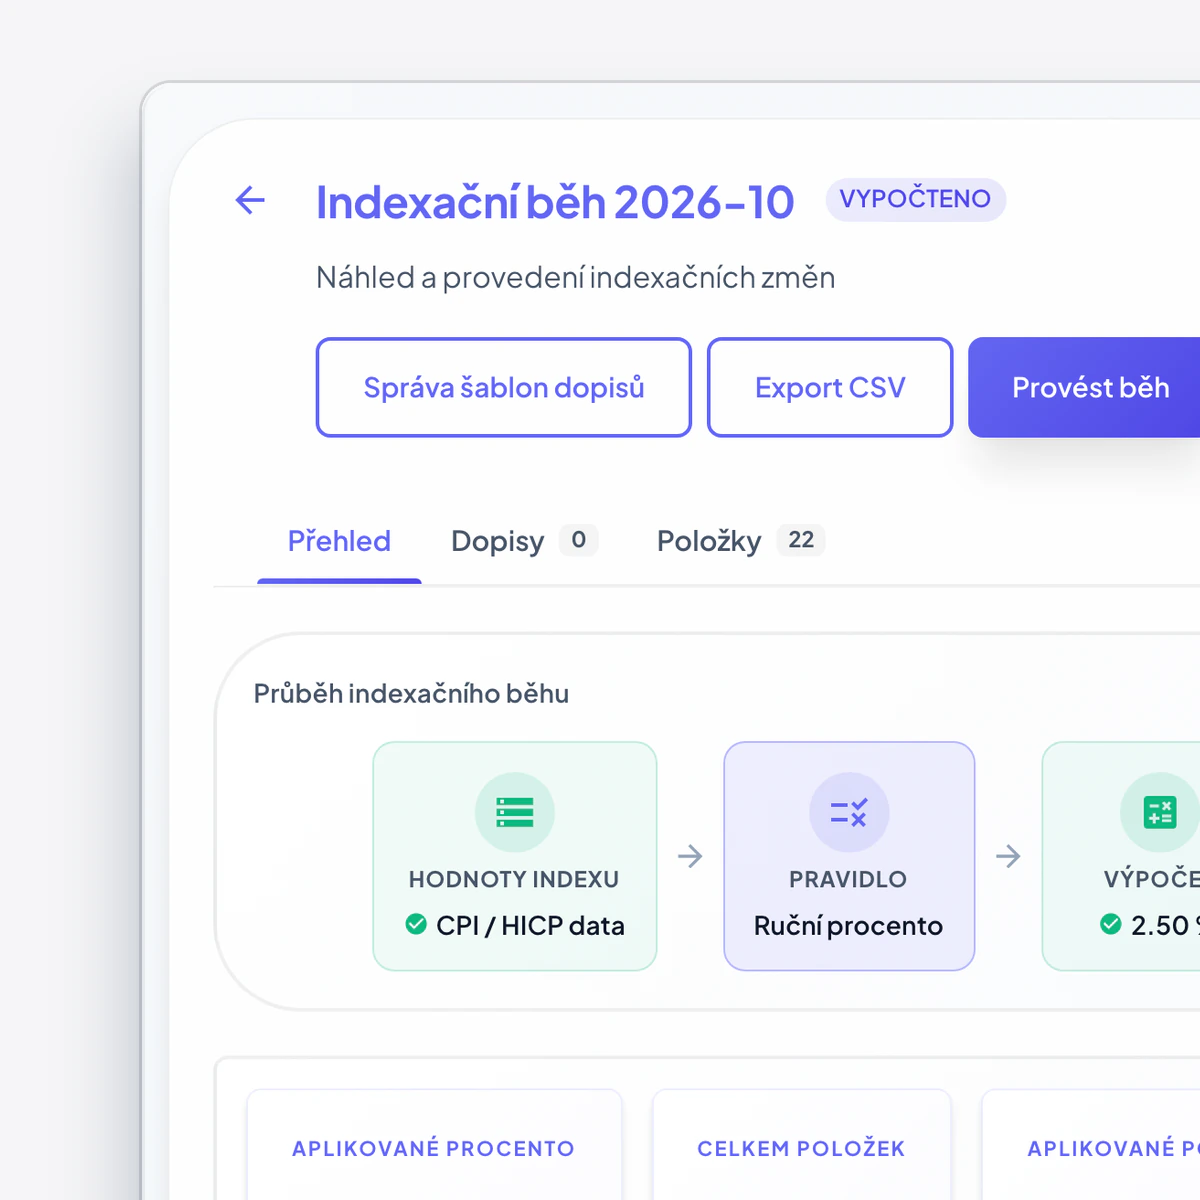Click arrow between Hodnoty indexu and Pravidlo

click(x=690, y=856)
